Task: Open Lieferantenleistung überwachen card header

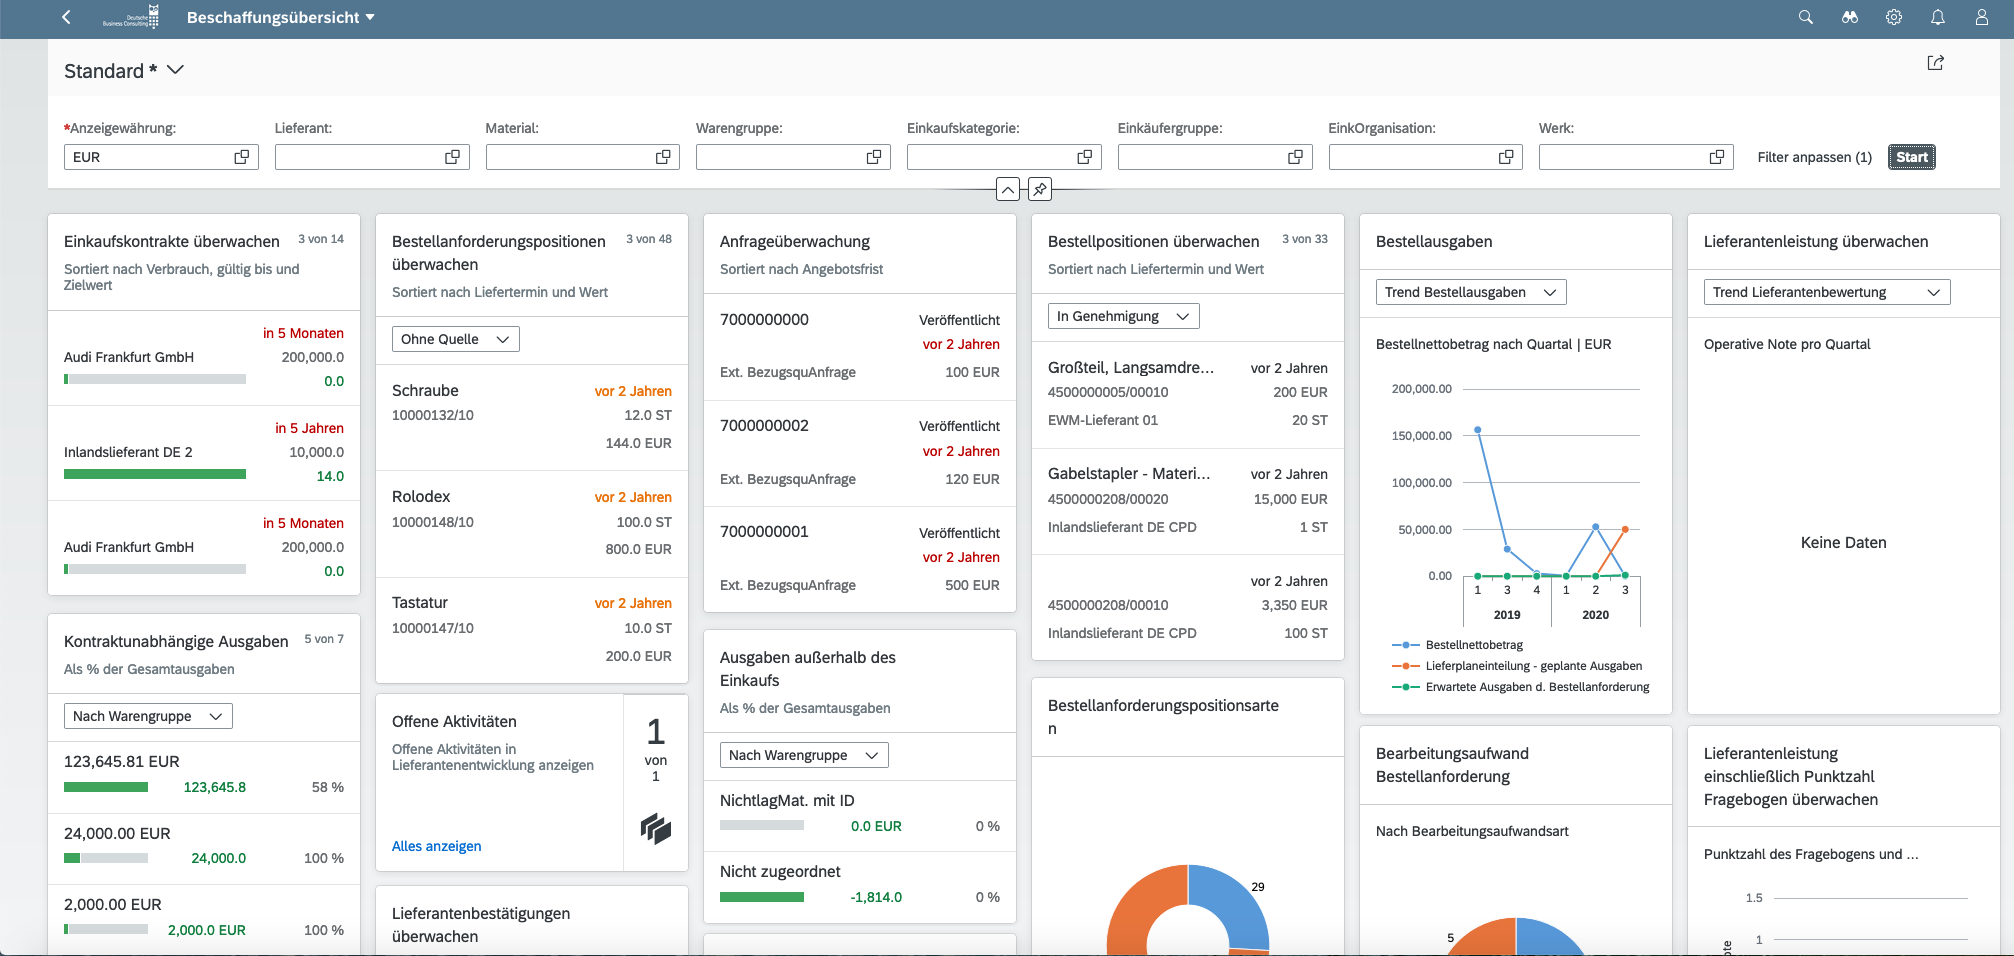Action: pos(1844,241)
